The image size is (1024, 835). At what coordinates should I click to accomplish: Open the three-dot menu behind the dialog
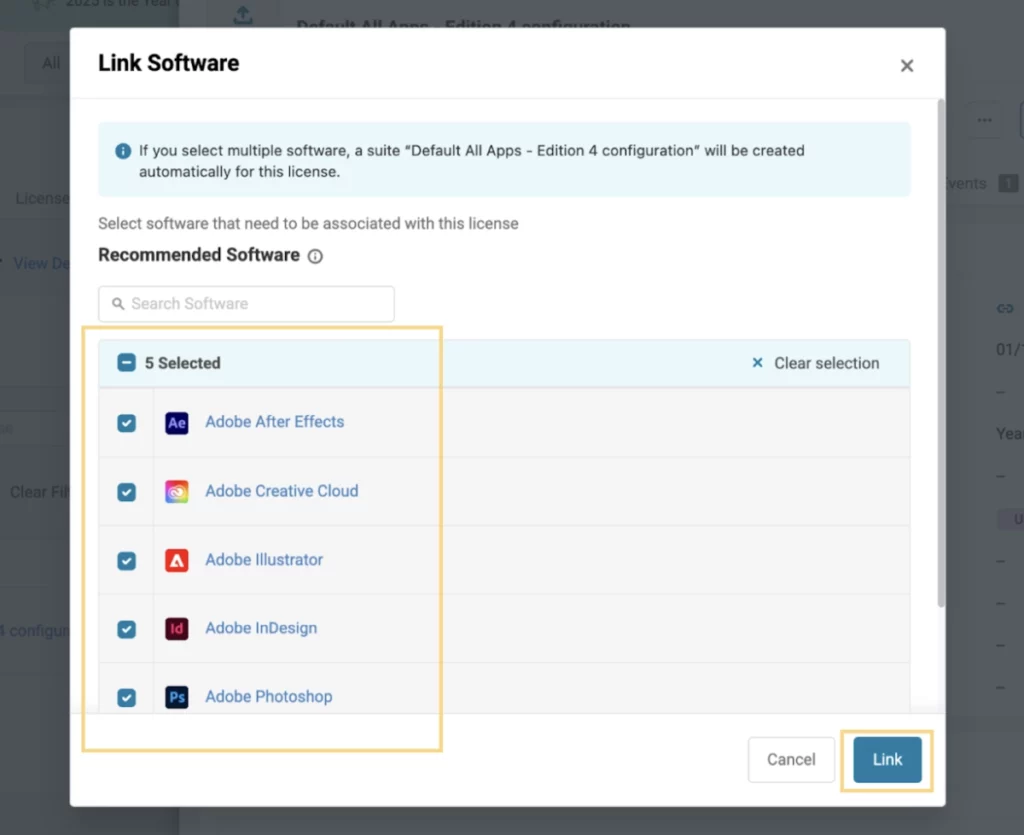(985, 120)
